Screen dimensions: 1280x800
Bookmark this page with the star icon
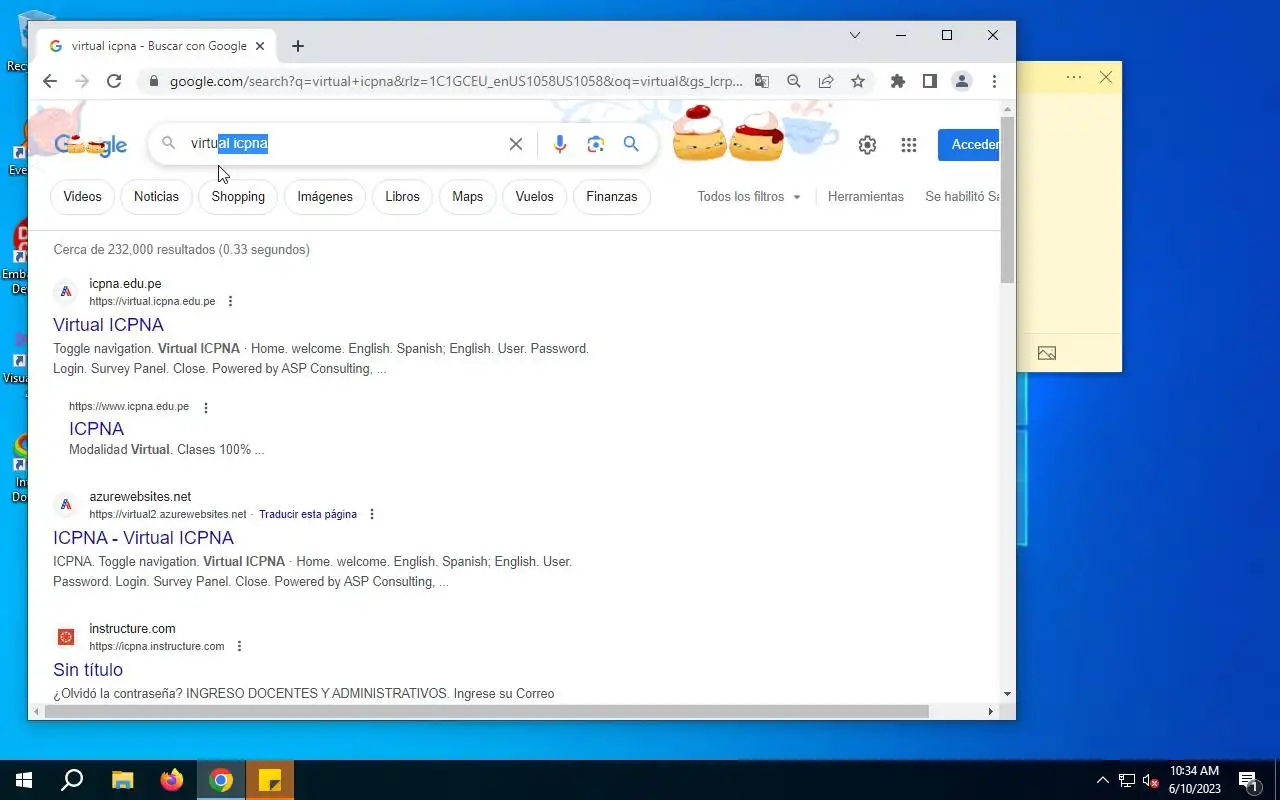pyautogui.click(x=858, y=81)
